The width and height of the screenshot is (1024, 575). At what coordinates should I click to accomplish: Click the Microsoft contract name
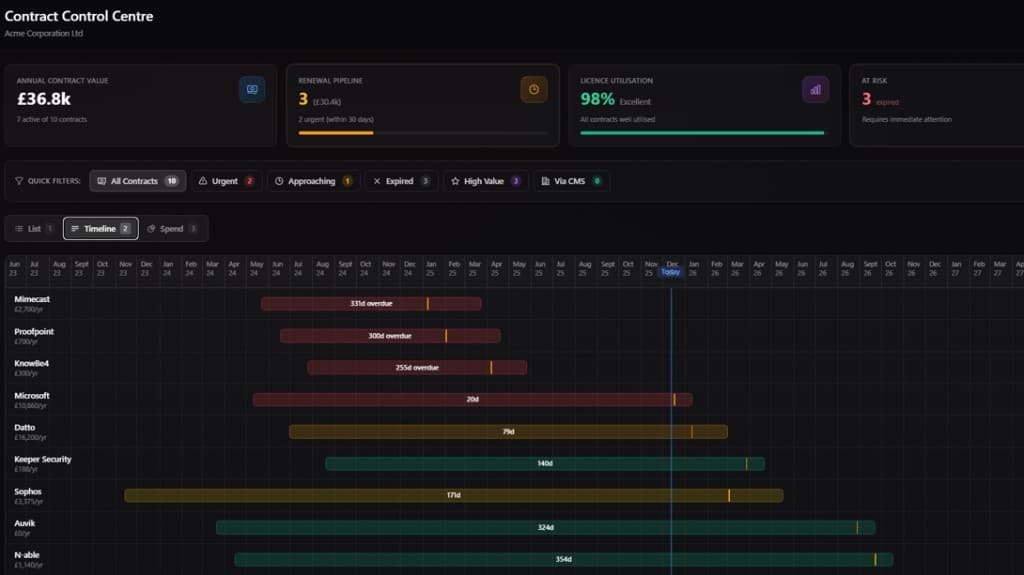(31, 396)
